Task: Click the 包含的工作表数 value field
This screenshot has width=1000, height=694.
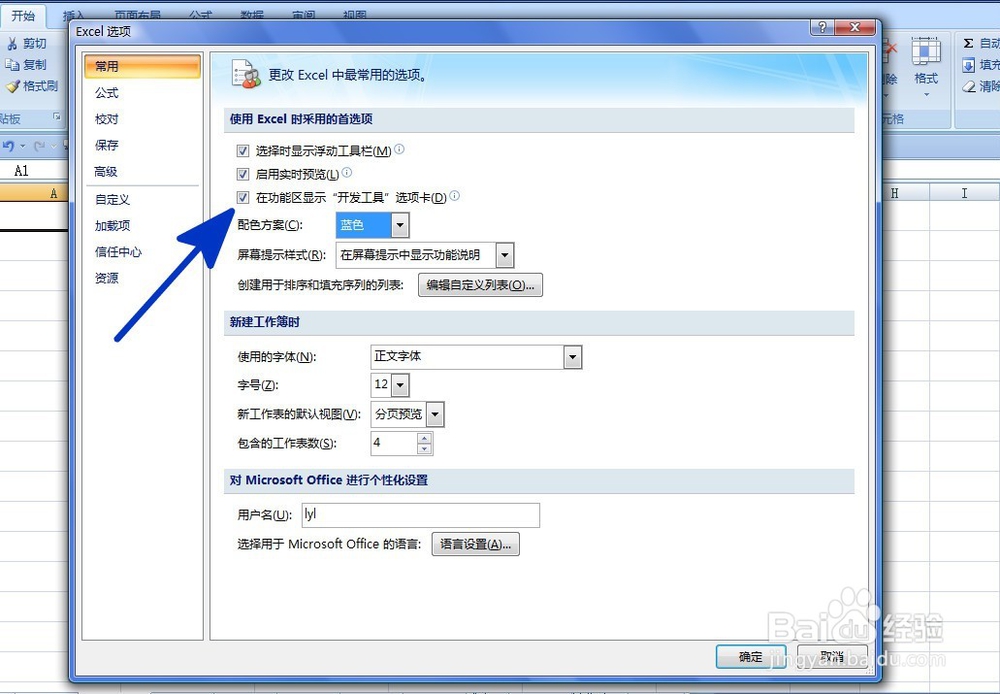Action: 394,443
